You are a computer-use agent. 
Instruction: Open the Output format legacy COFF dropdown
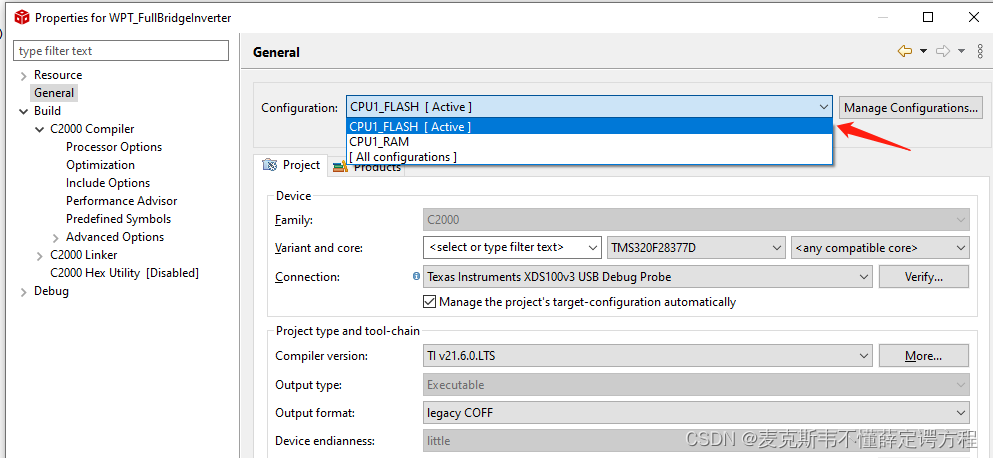pyautogui.click(x=696, y=413)
